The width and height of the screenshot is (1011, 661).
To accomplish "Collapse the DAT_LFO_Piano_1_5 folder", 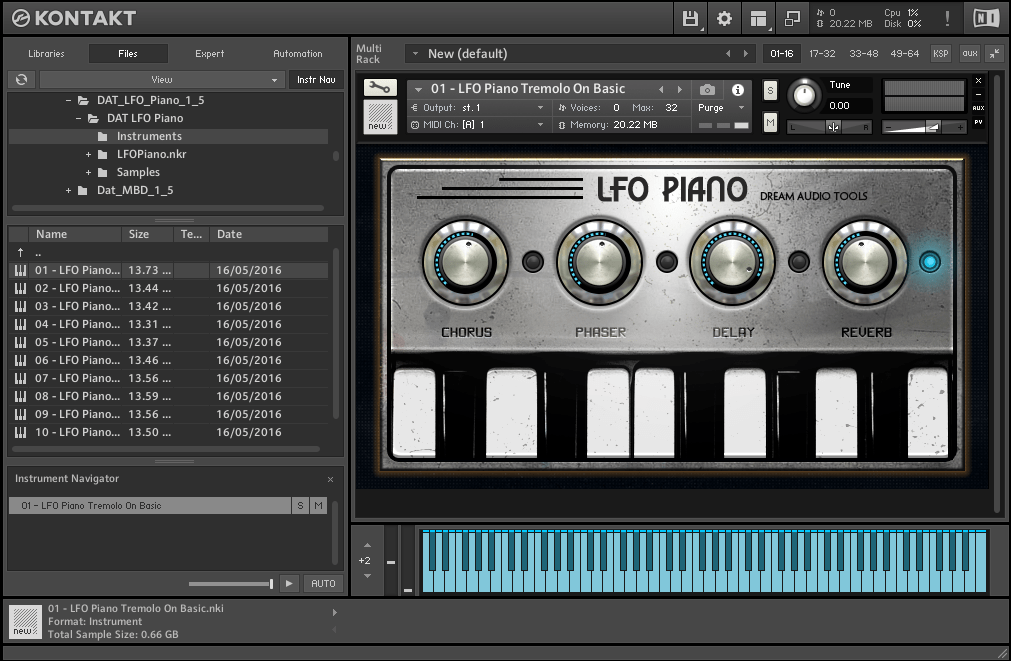I will (68, 100).
